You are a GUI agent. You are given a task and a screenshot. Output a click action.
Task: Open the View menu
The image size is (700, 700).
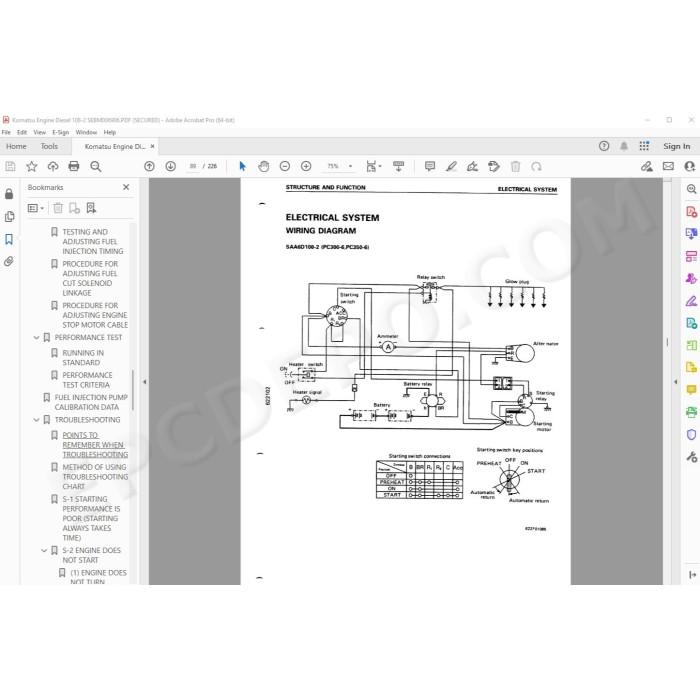coord(39,132)
